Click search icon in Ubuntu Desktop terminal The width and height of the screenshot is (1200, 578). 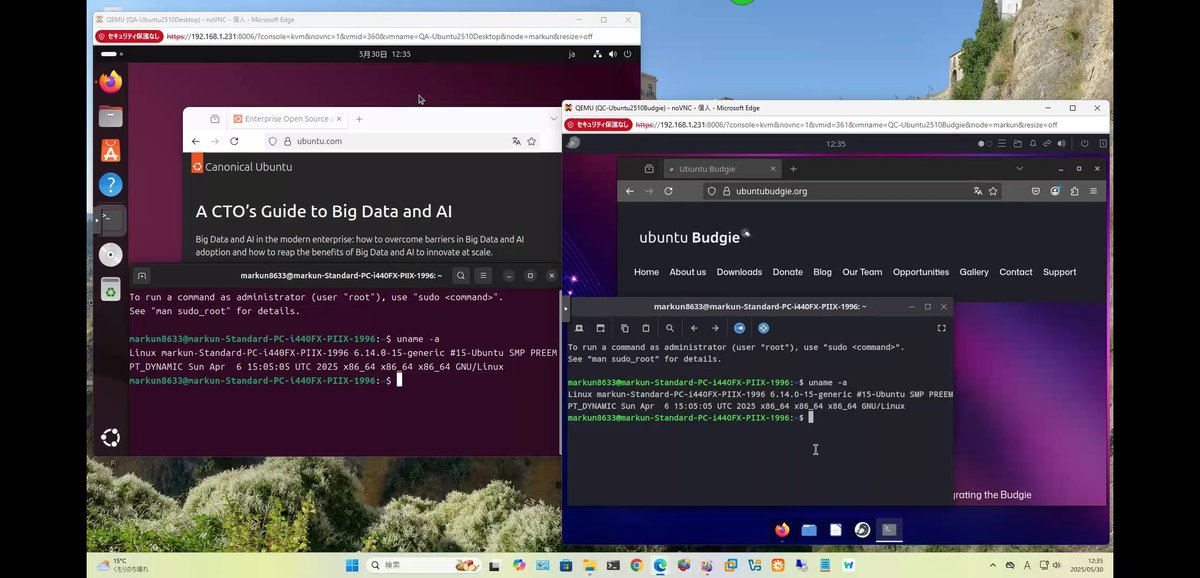(x=461, y=275)
